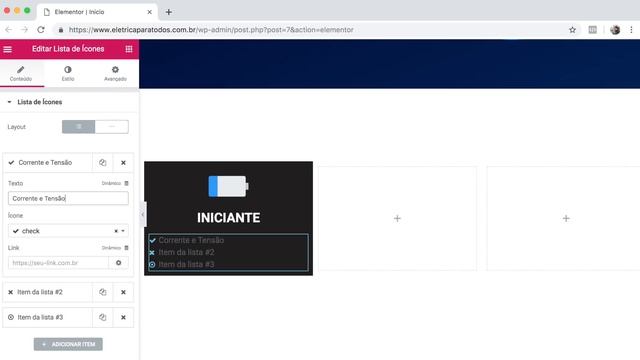Add widget to the right empty column
This screenshot has width=640, height=360.
tap(566, 218)
